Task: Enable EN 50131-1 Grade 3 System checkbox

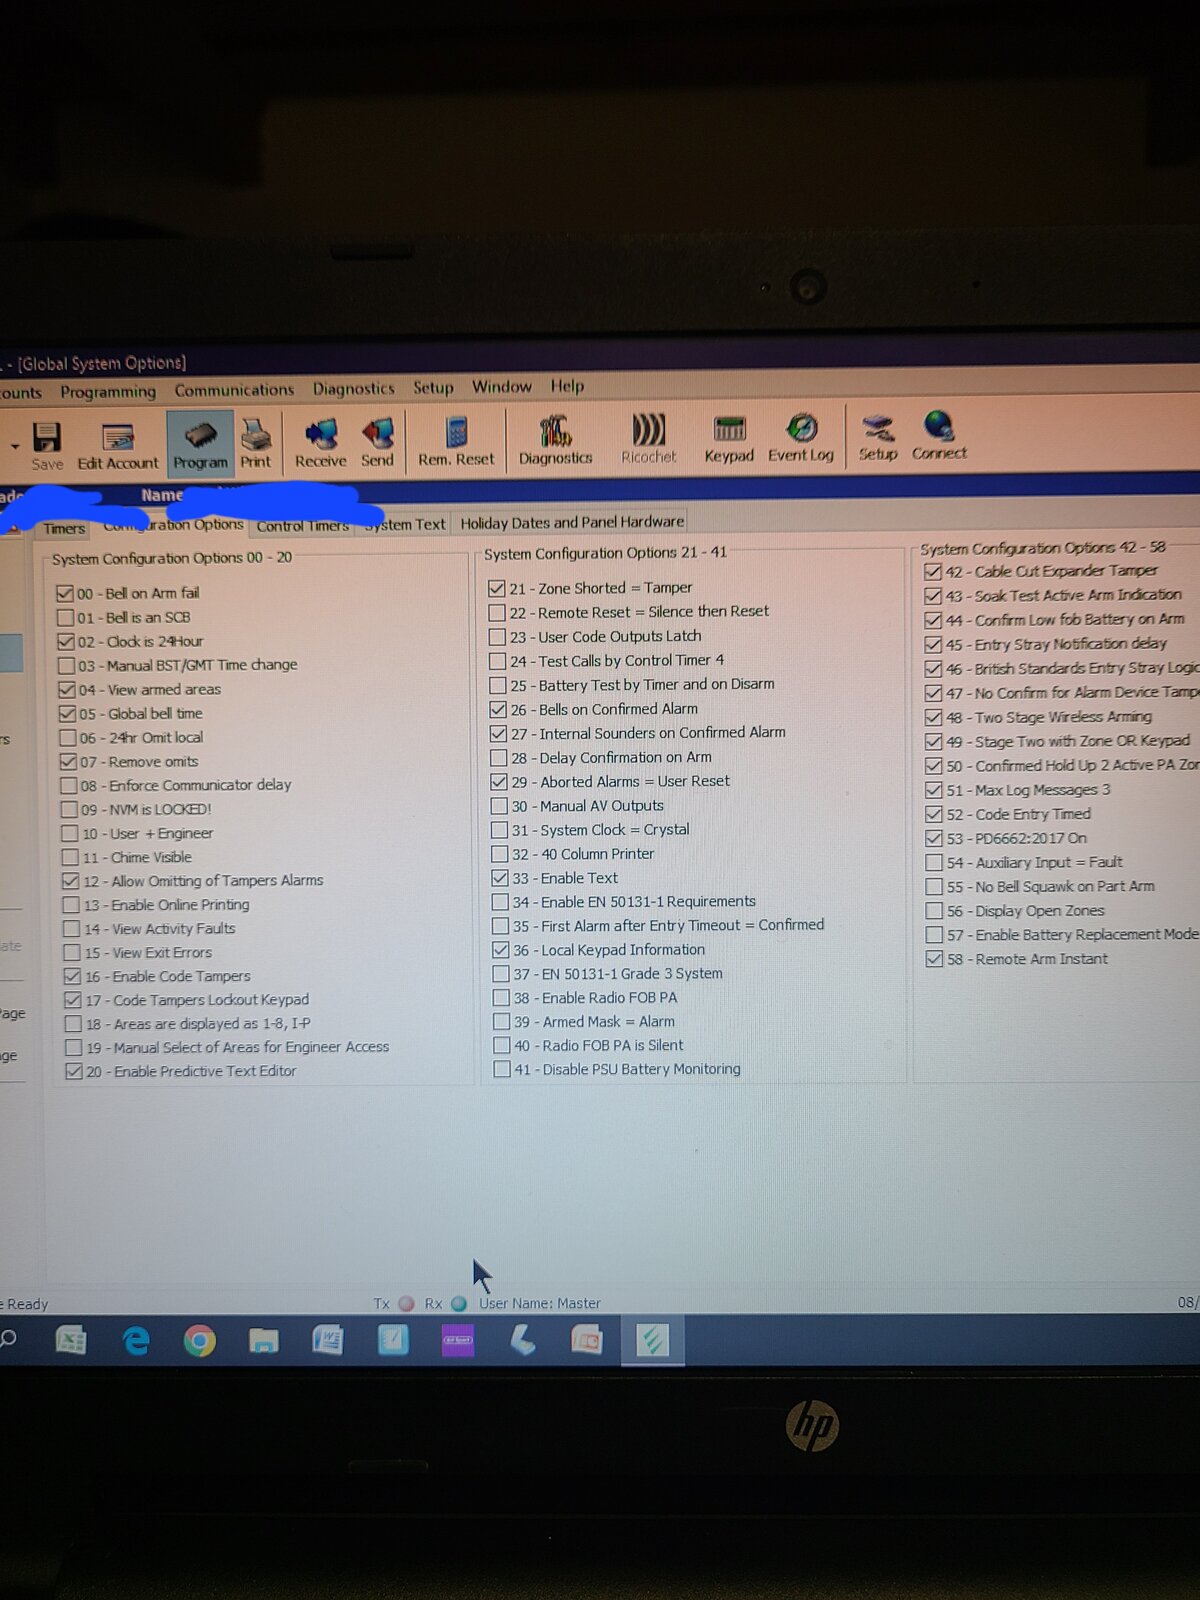Action: [x=502, y=973]
